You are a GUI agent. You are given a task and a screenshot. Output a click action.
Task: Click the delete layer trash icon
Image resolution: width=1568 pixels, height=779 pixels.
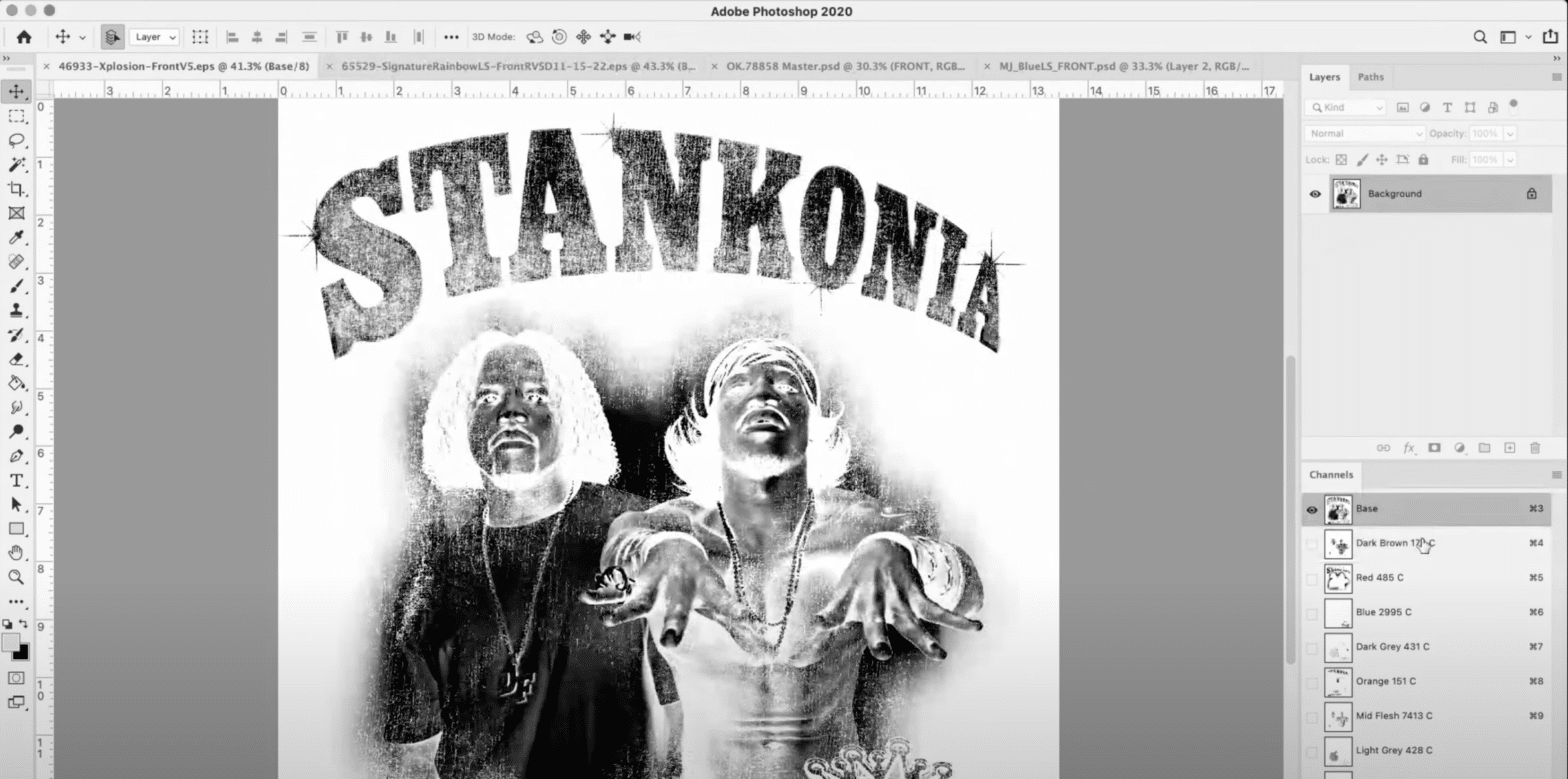[x=1534, y=448]
